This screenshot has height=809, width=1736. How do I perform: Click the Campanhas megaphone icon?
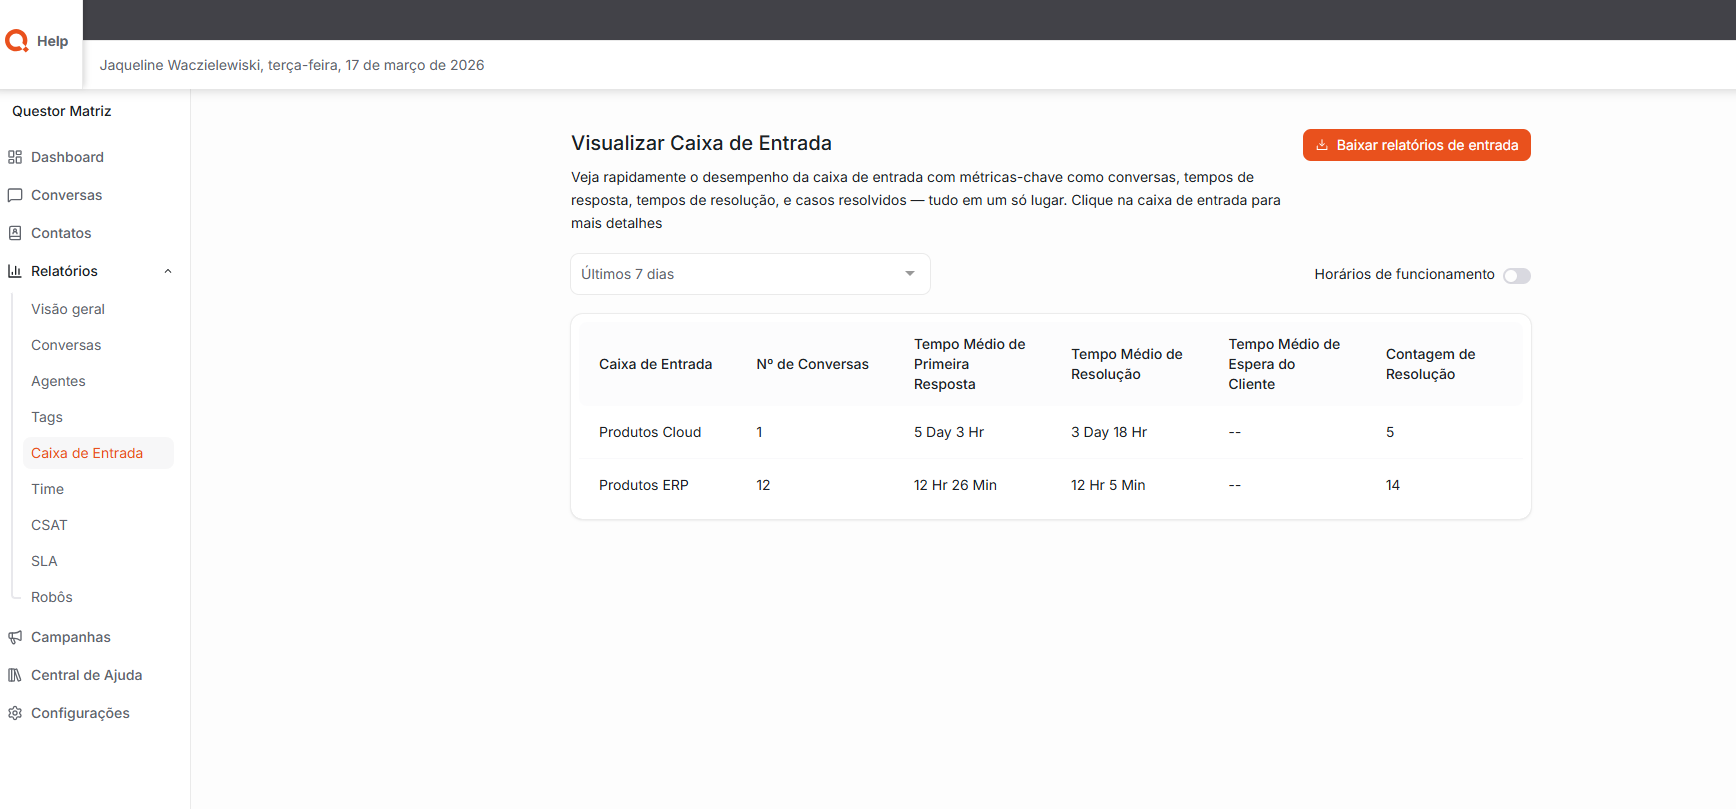tap(15, 637)
